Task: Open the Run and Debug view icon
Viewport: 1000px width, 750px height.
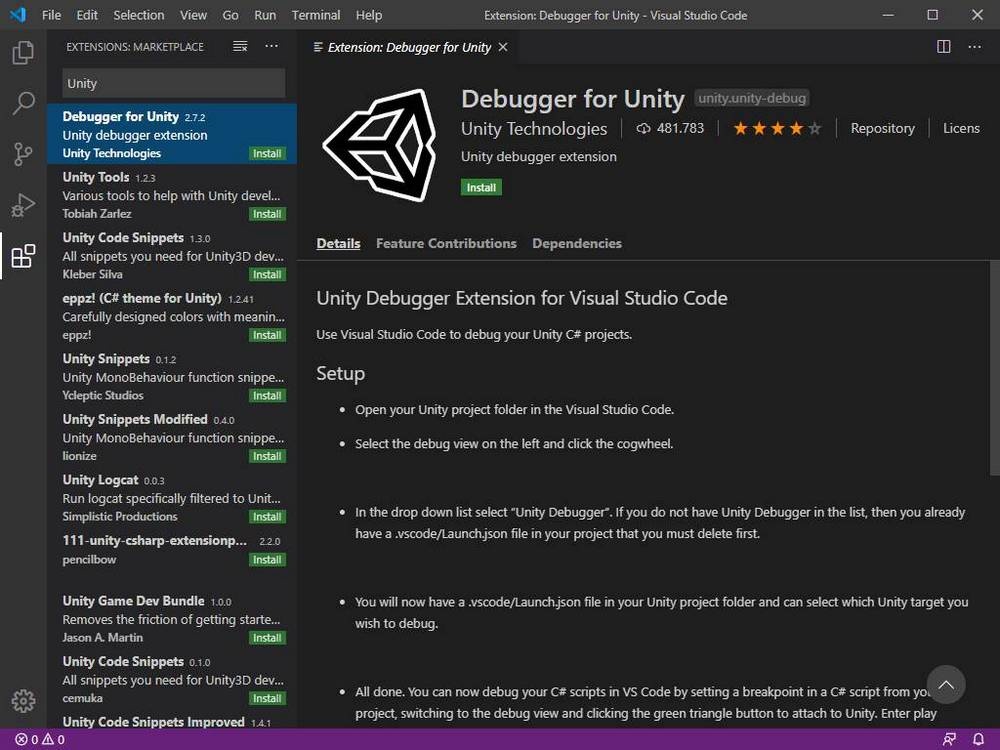Action: click(23, 205)
